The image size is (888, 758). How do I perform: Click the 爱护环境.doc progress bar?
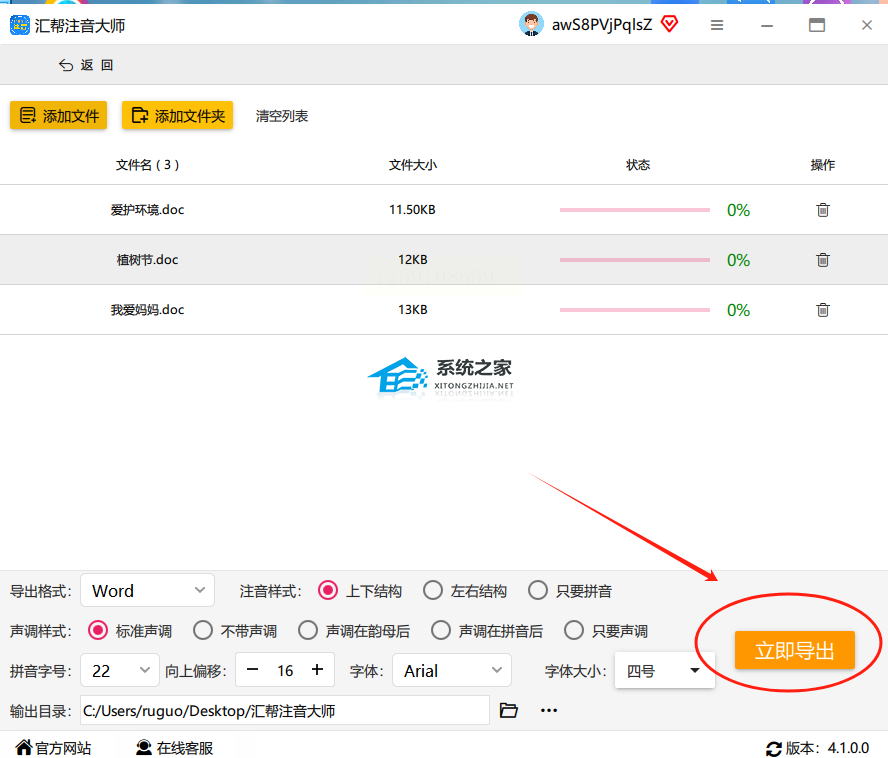click(x=634, y=210)
